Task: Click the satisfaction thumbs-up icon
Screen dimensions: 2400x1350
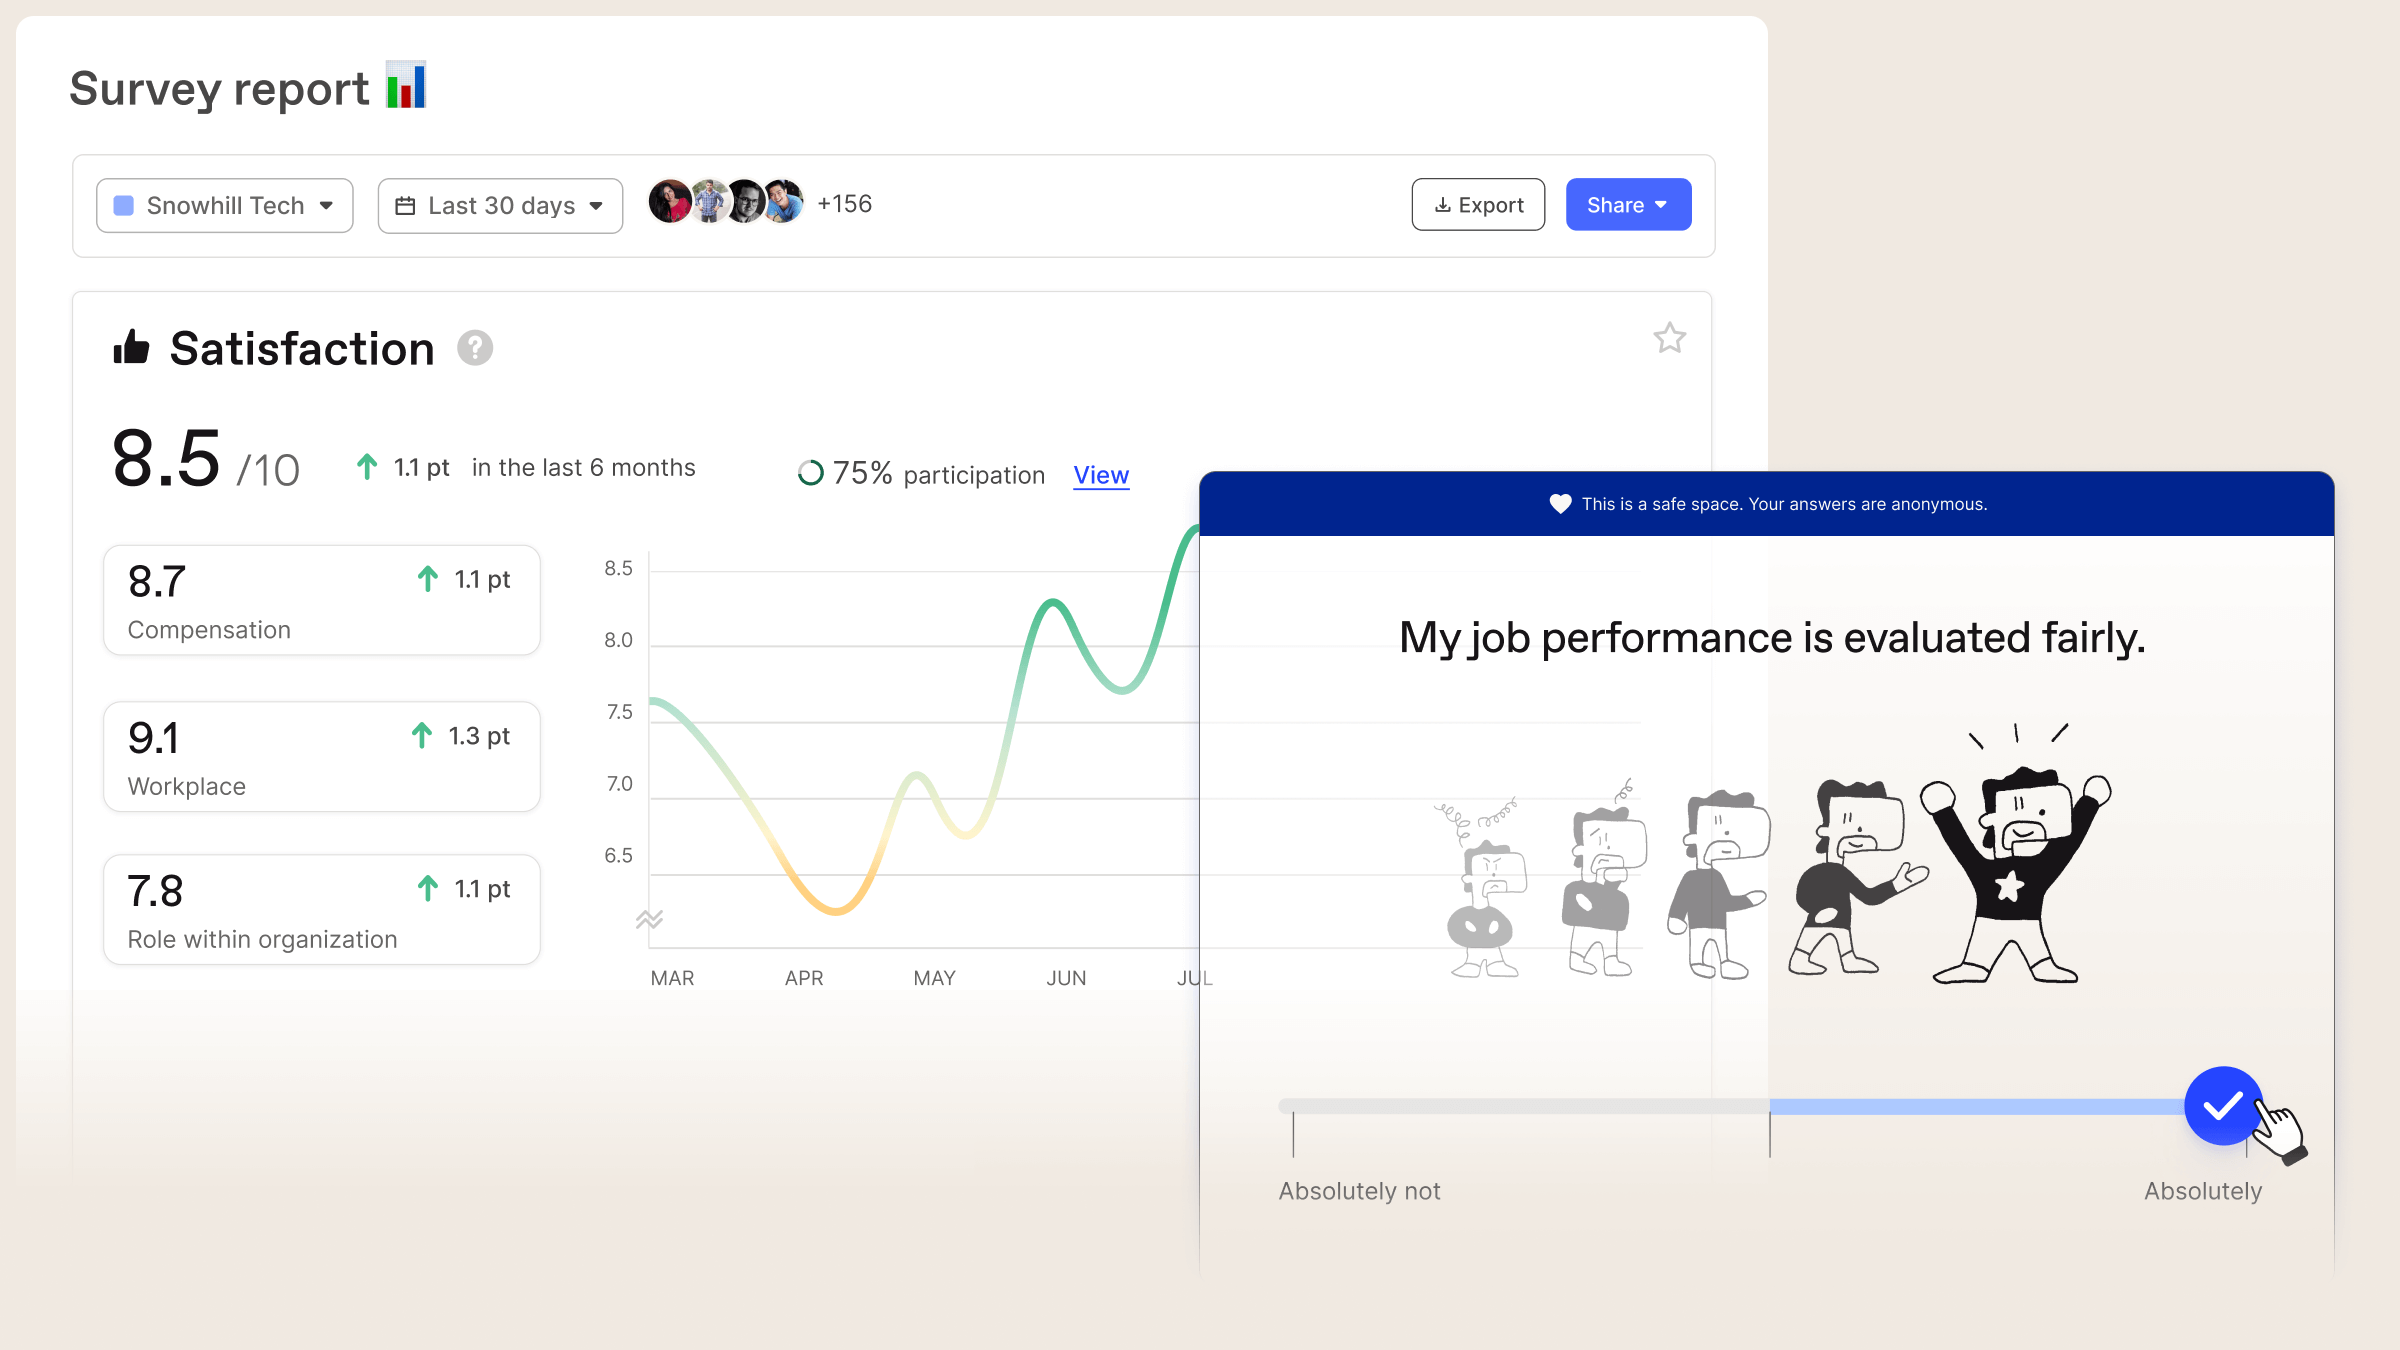Action: pyautogui.click(x=132, y=348)
